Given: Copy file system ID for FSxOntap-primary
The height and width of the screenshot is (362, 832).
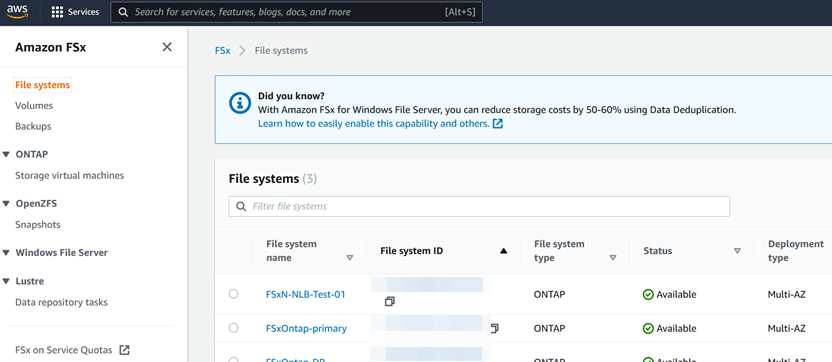Looking at the screenshot, I should click(494, 328).
